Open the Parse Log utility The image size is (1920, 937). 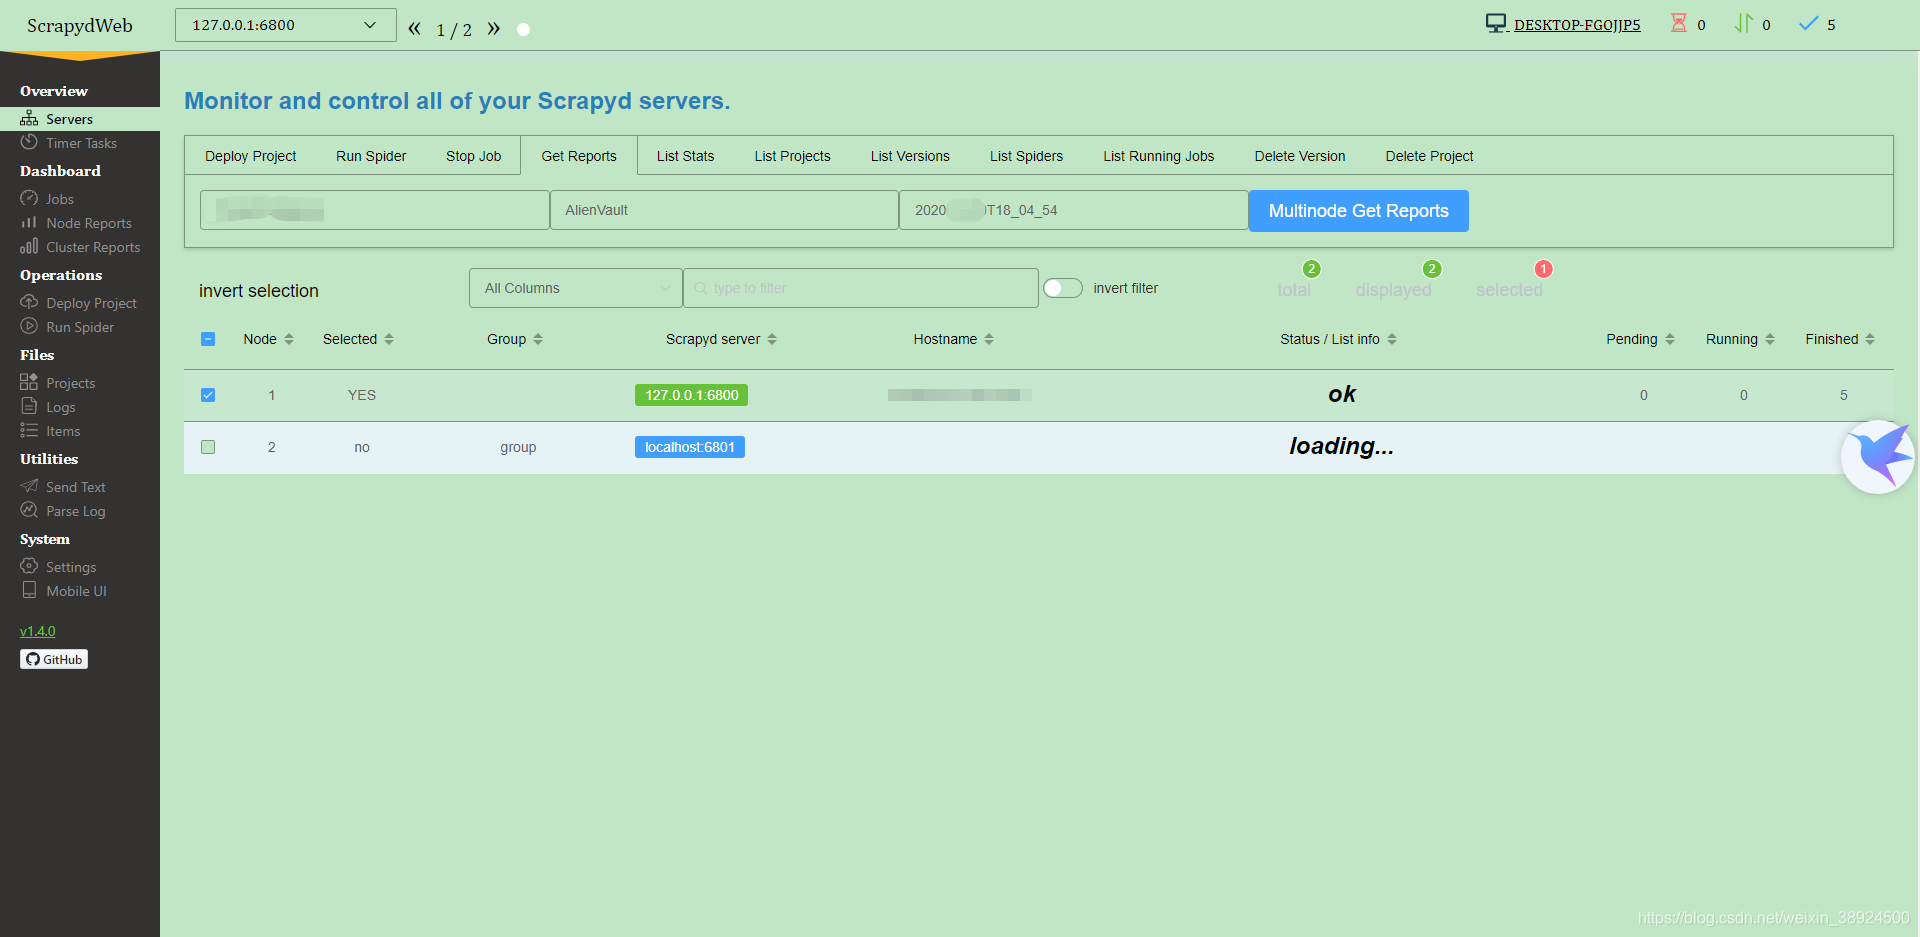[75, 510]
